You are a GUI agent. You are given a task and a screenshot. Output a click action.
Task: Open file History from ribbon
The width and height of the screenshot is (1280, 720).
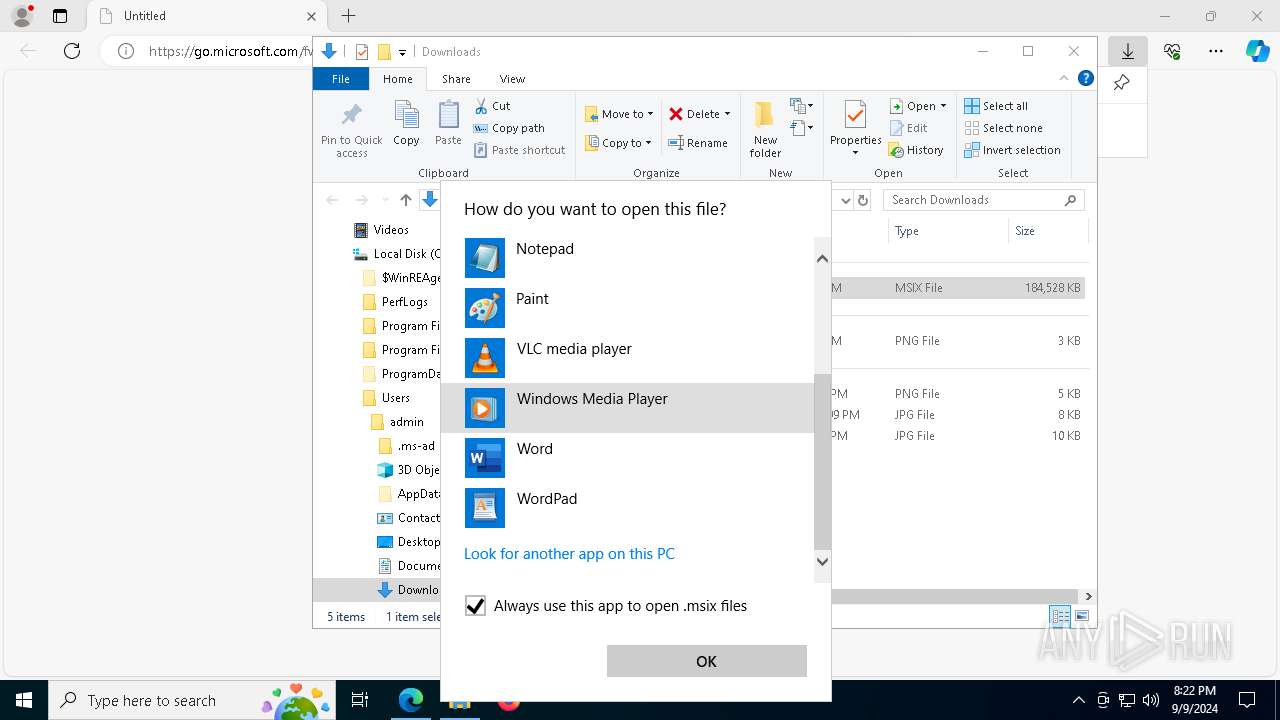[916, 150]
